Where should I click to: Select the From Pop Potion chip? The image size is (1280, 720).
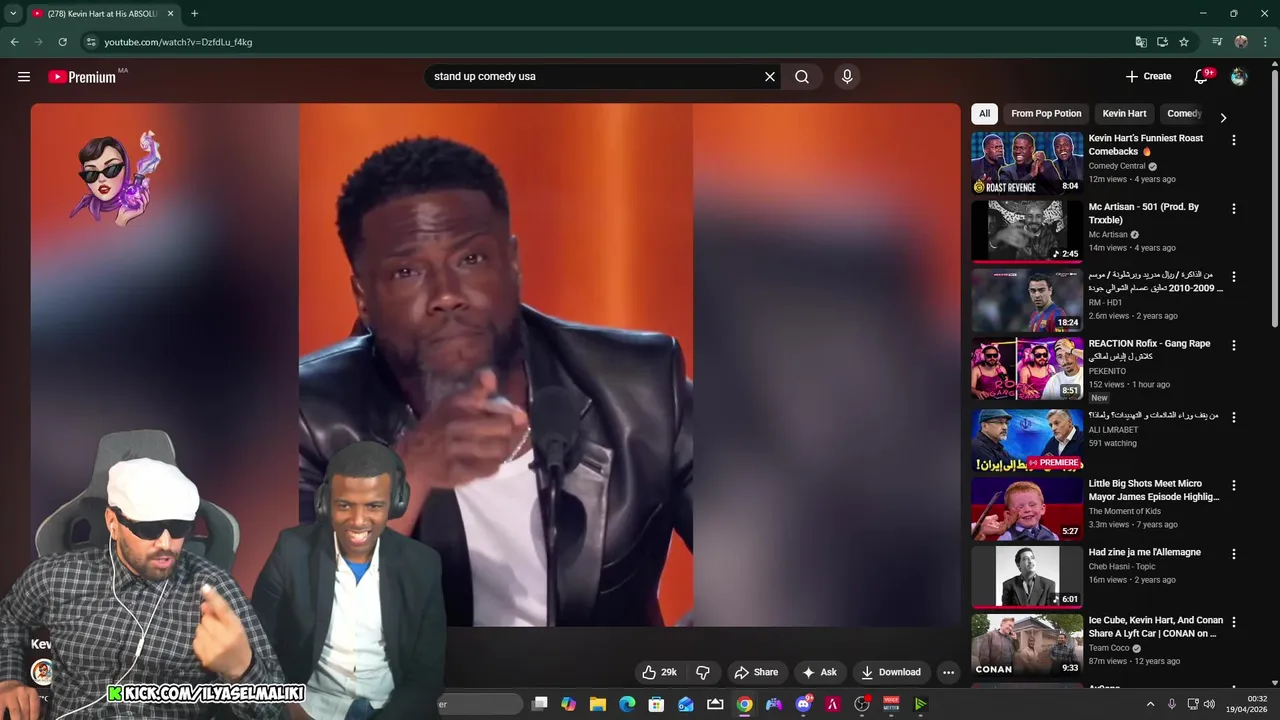pos(1046,114)
